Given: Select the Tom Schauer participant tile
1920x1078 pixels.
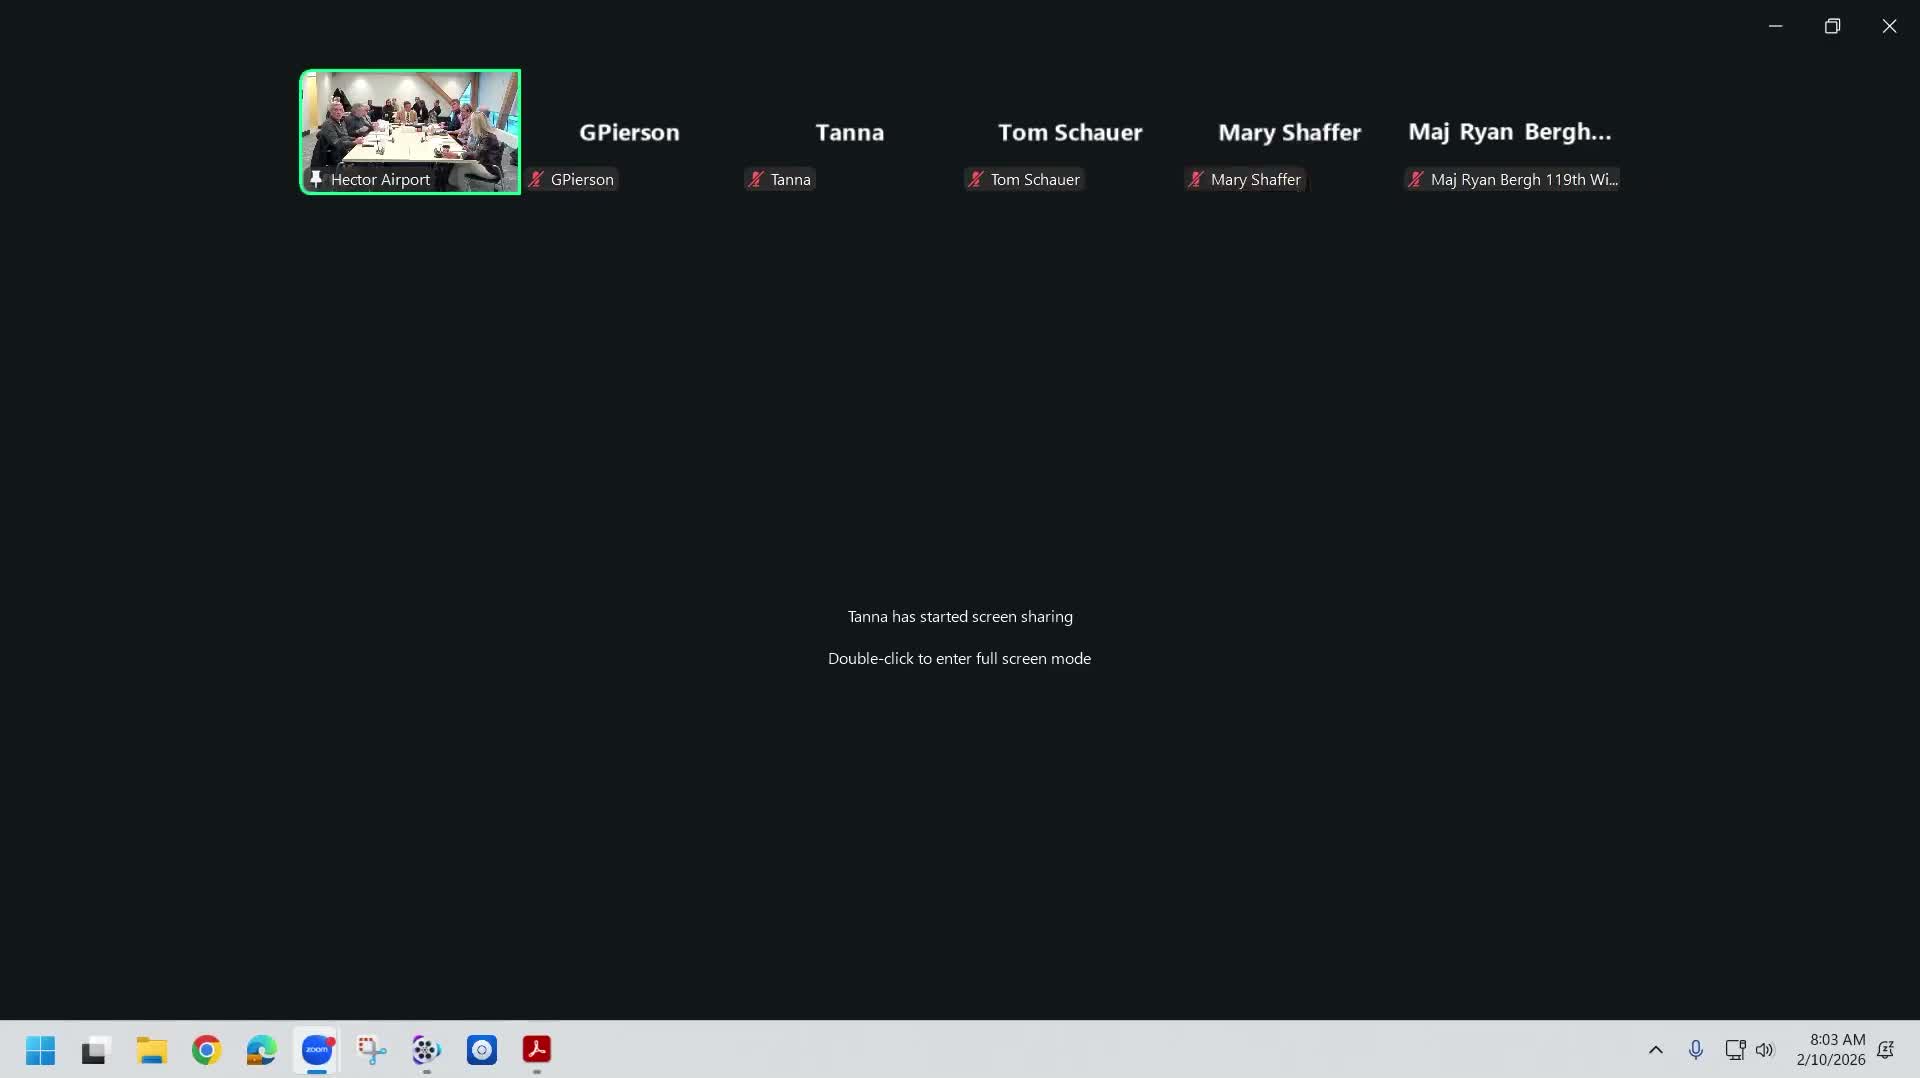Looking at the screenshot, I should 1070,132.
